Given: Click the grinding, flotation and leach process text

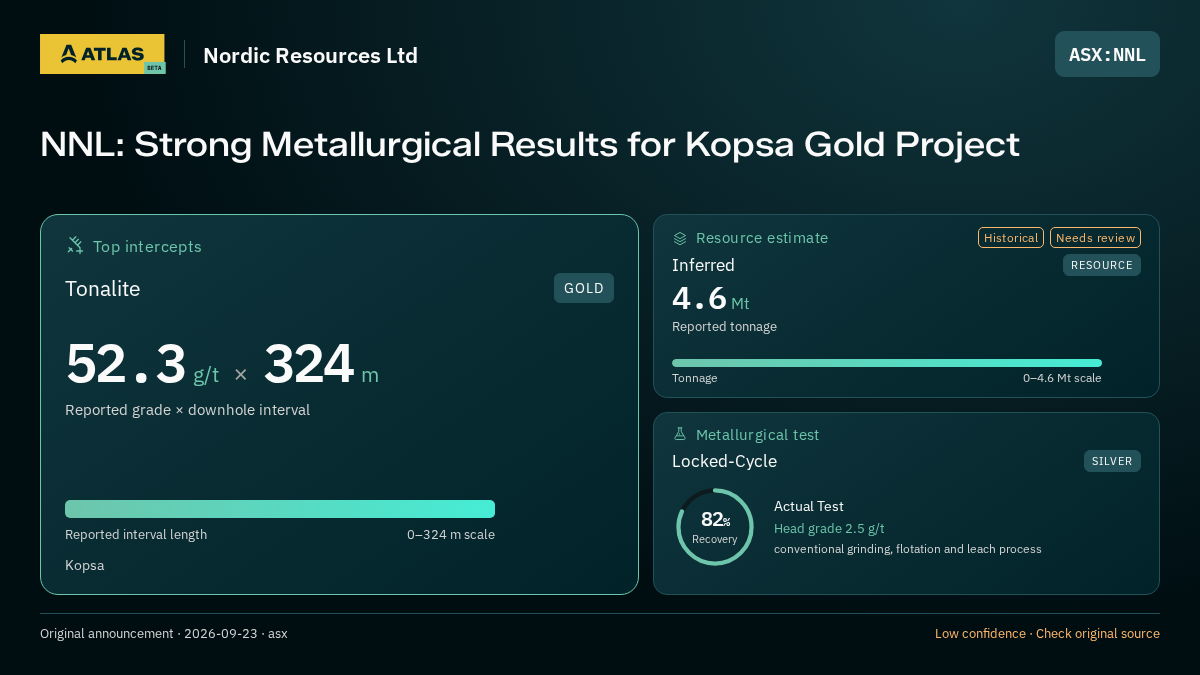Looking at the screenshot, I should pos(908,549).
